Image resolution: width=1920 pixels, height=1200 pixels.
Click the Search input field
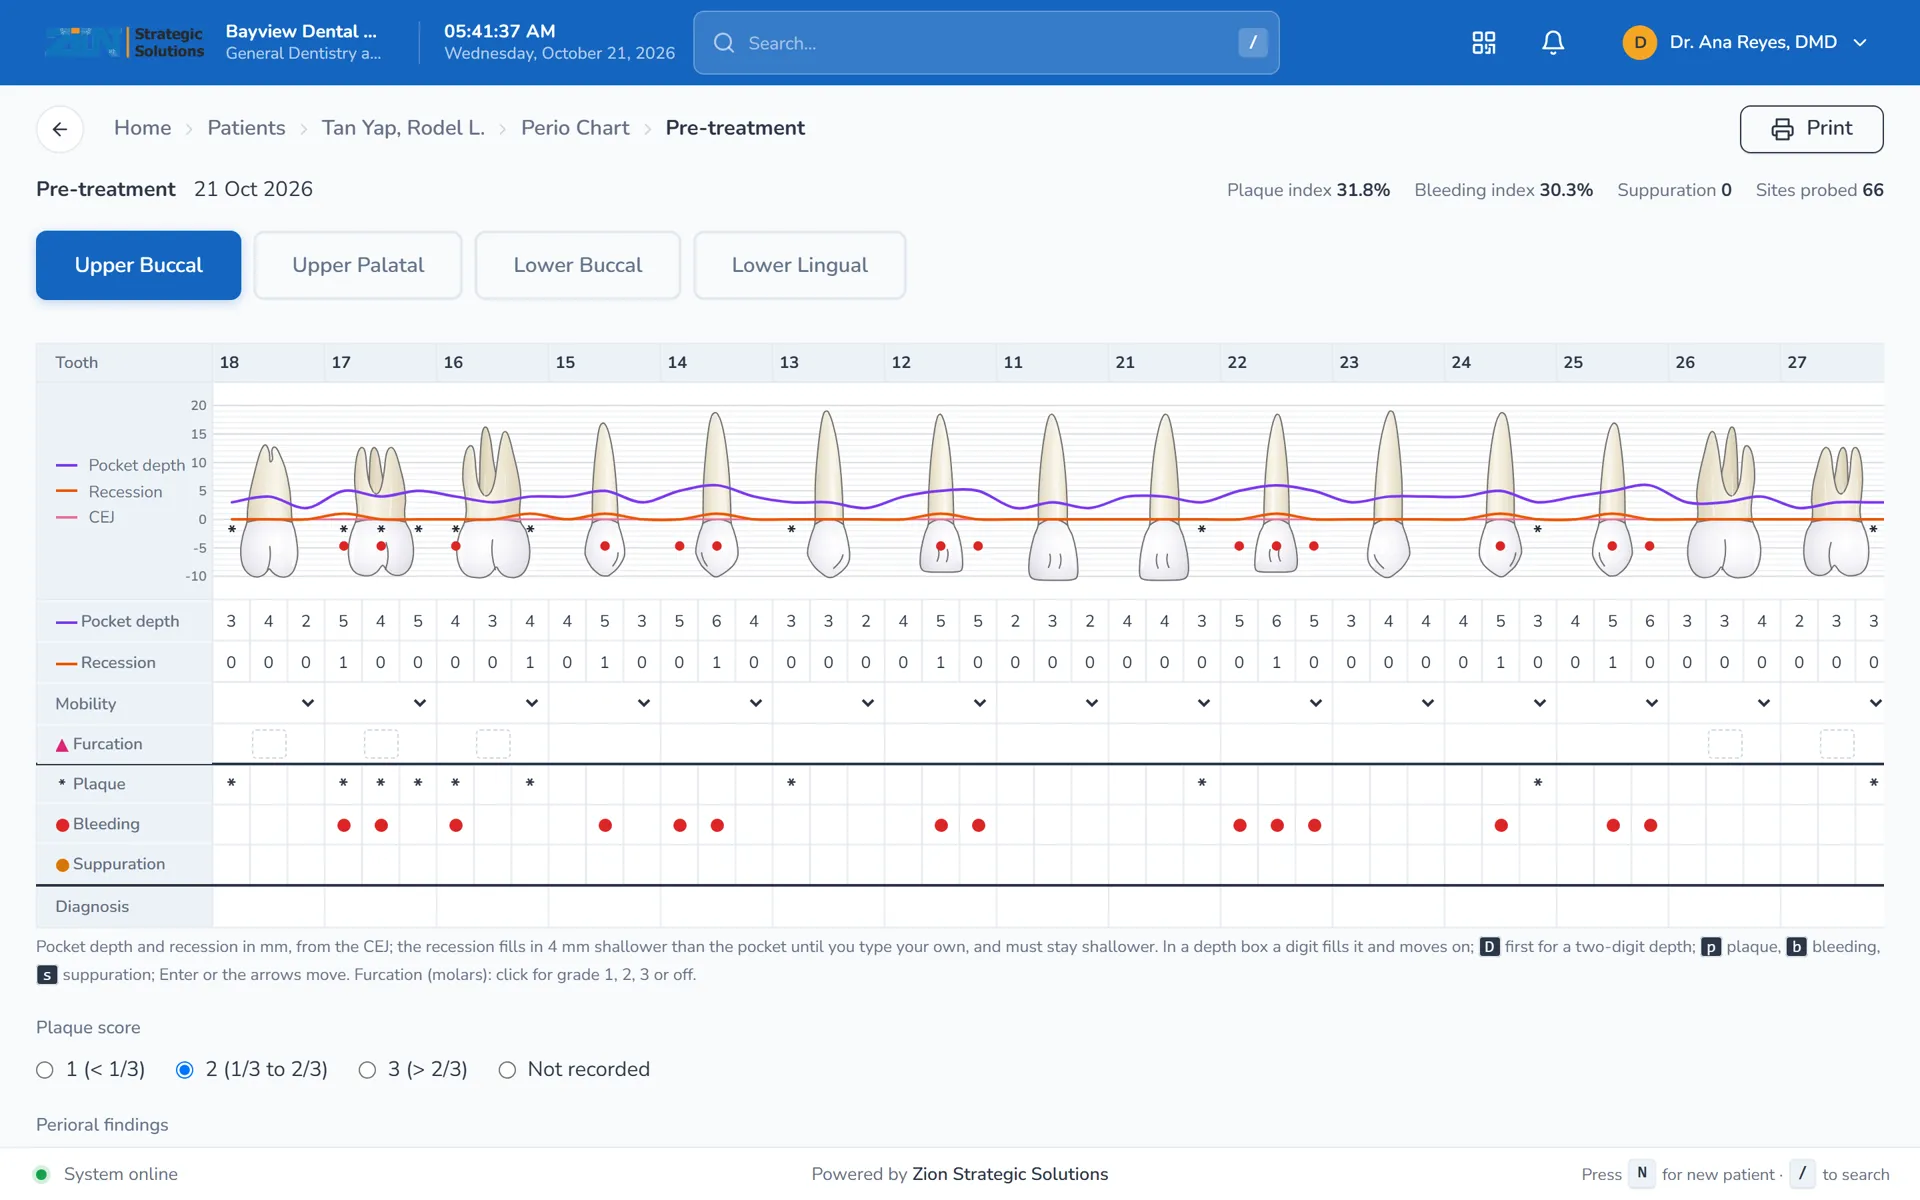(986, 43)
